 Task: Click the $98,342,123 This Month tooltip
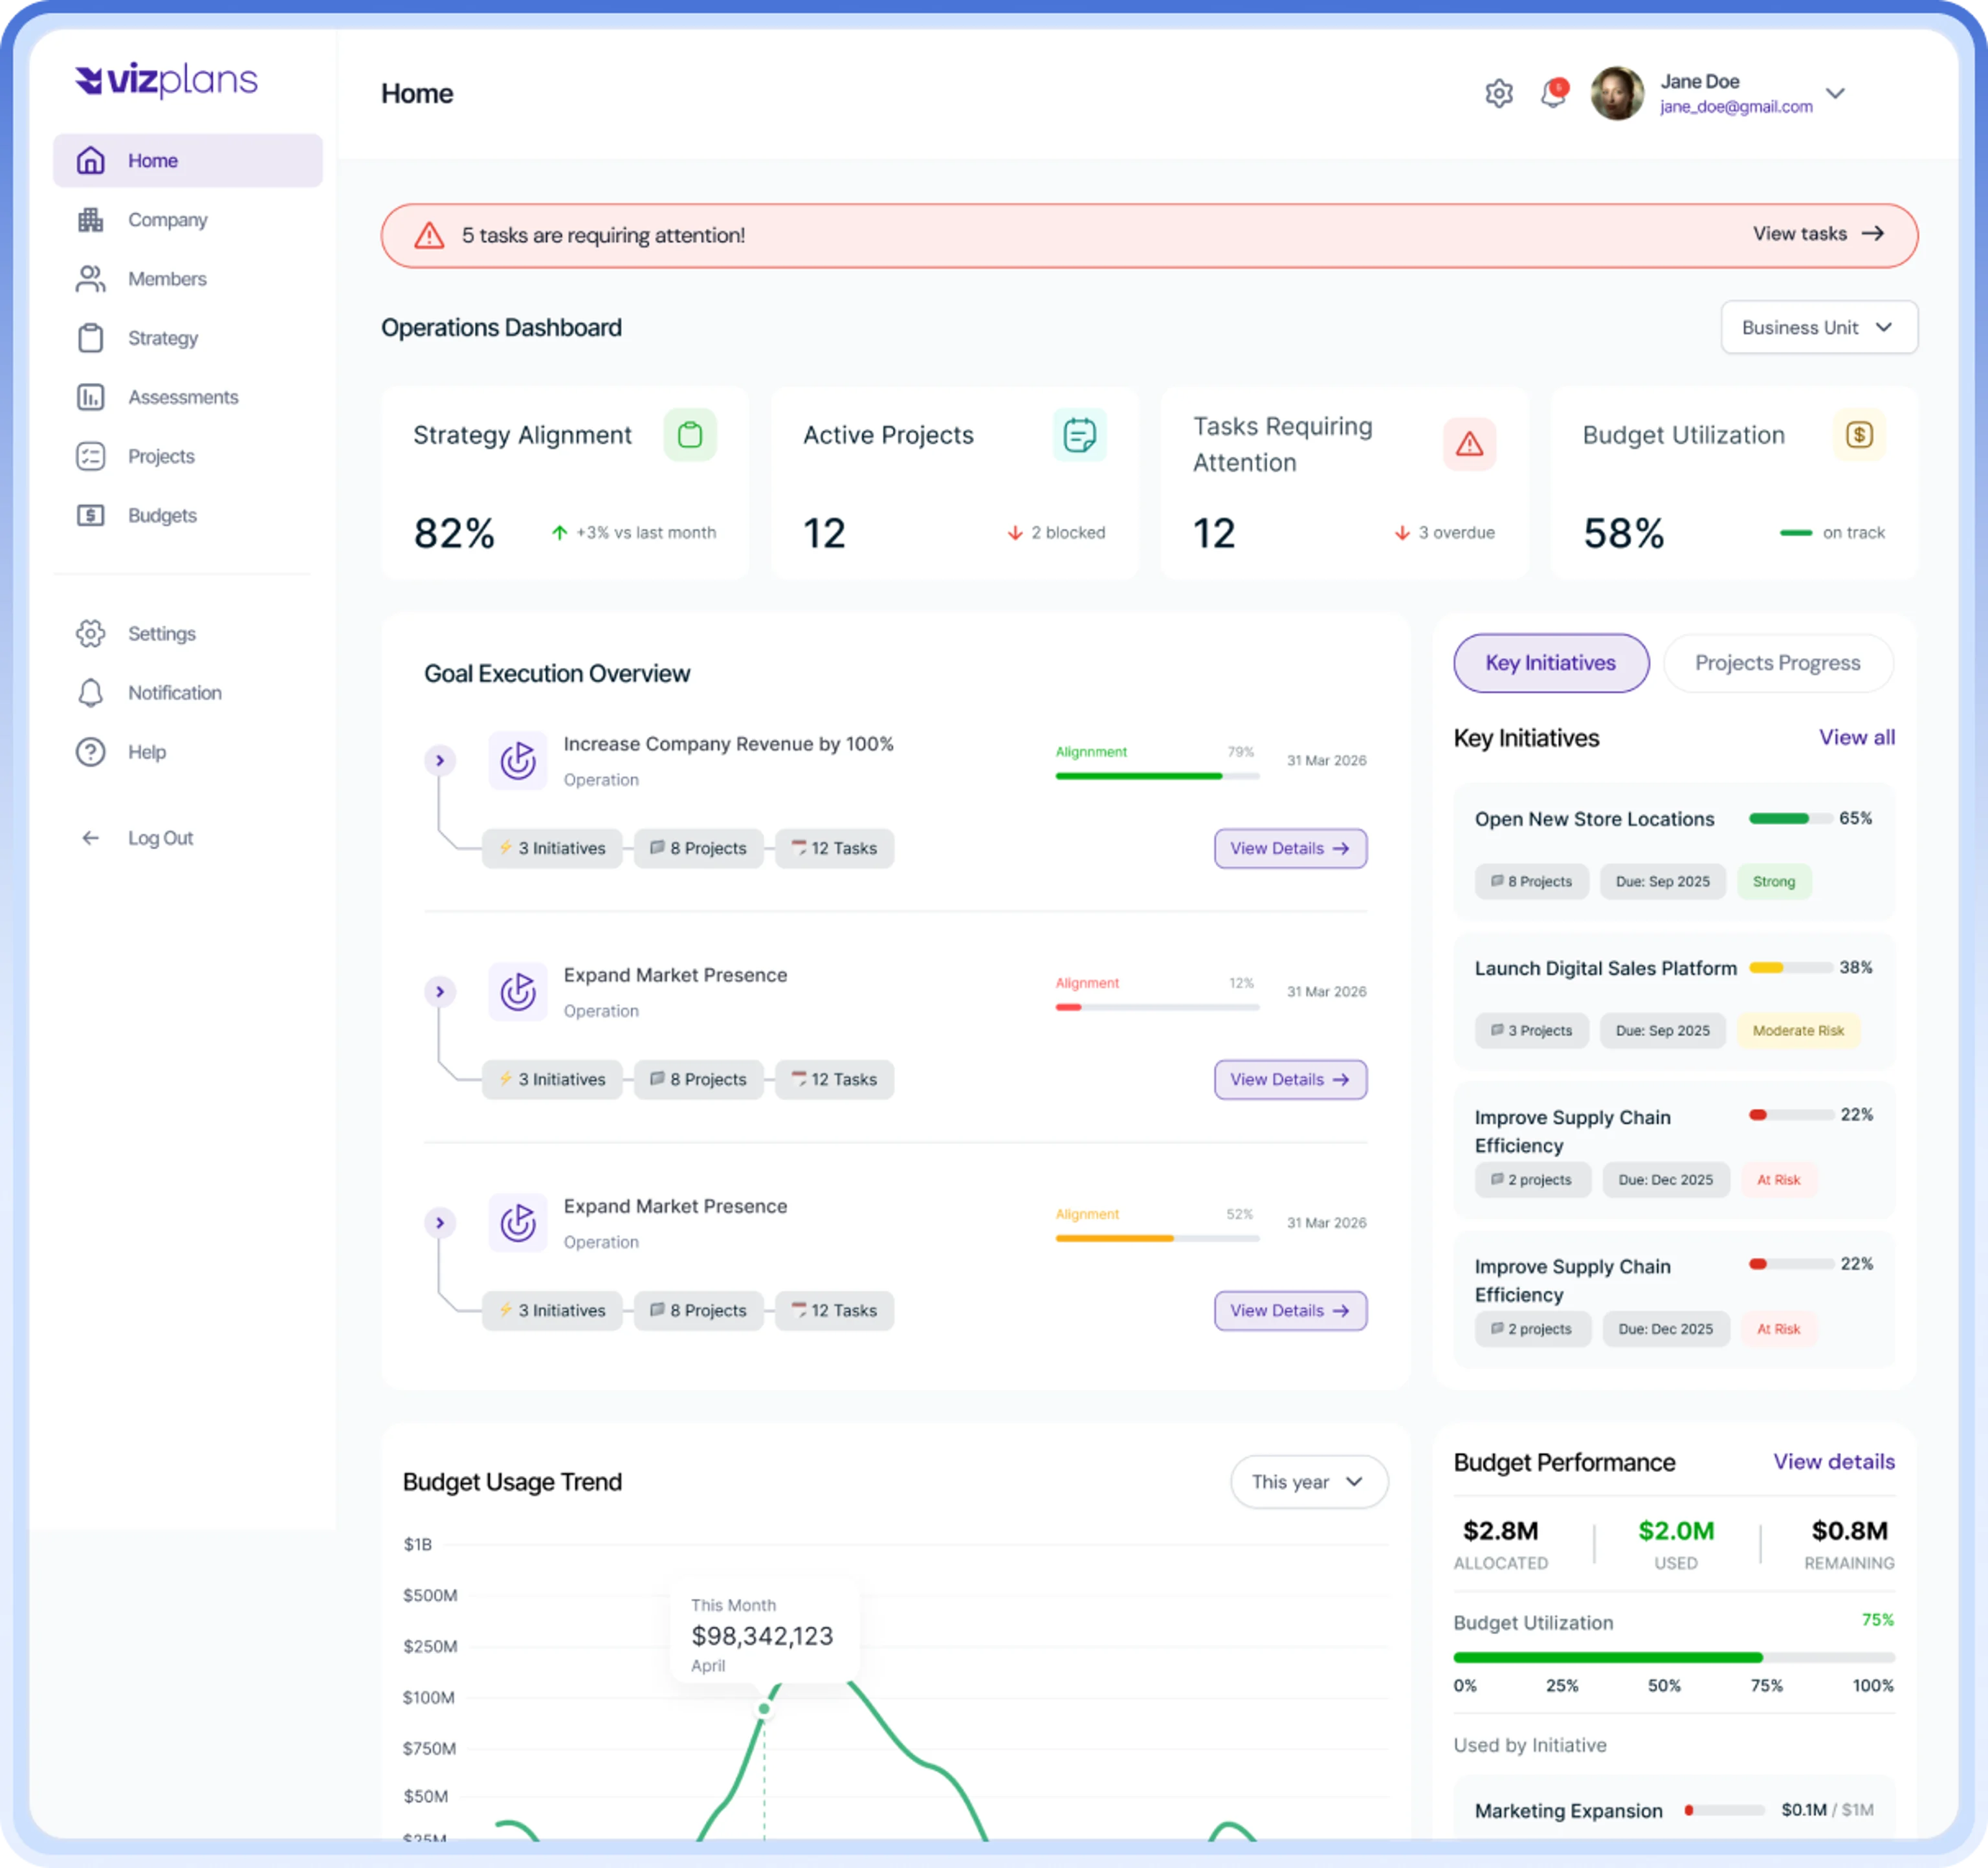click(x=764, y=1633)
